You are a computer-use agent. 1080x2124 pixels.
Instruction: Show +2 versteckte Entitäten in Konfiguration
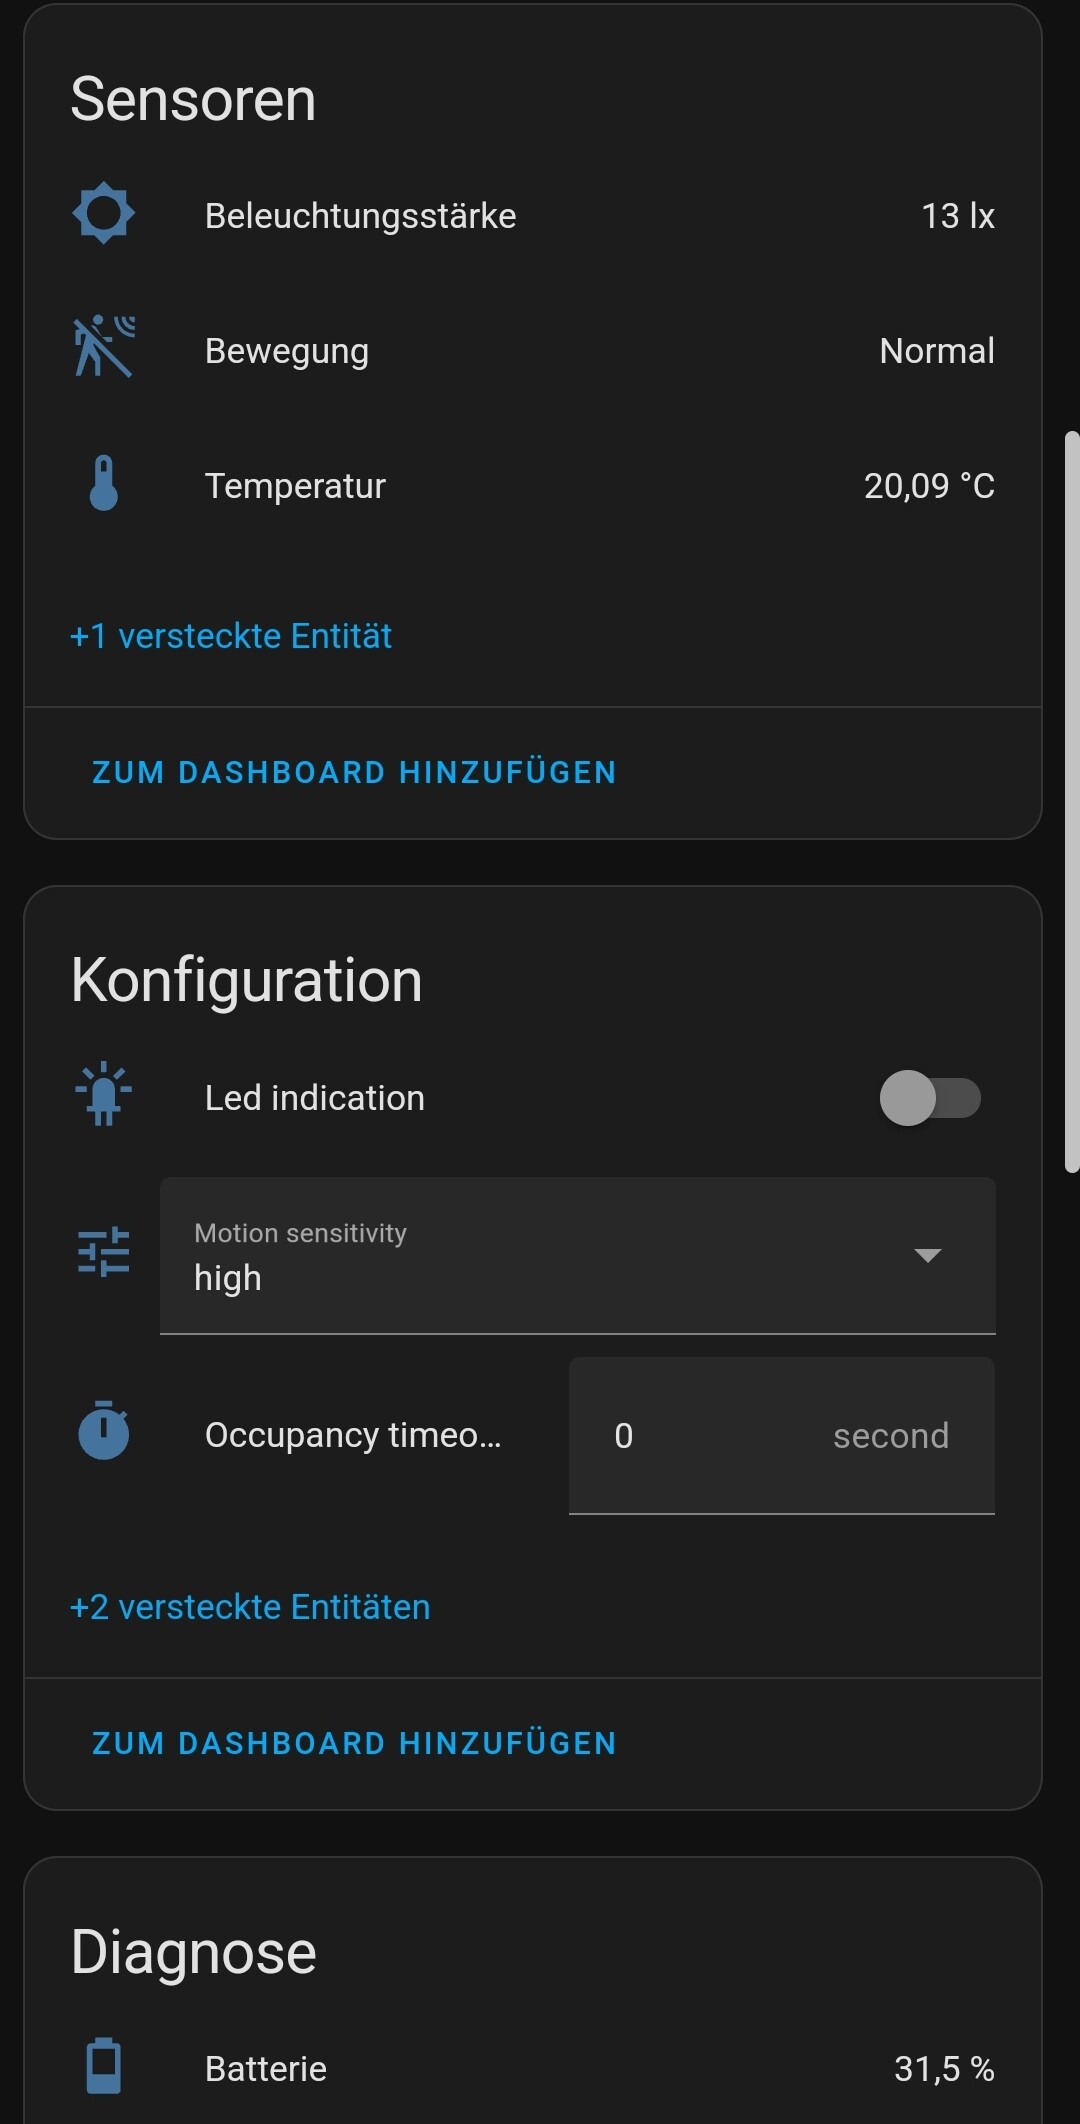tap(250, 1607)
